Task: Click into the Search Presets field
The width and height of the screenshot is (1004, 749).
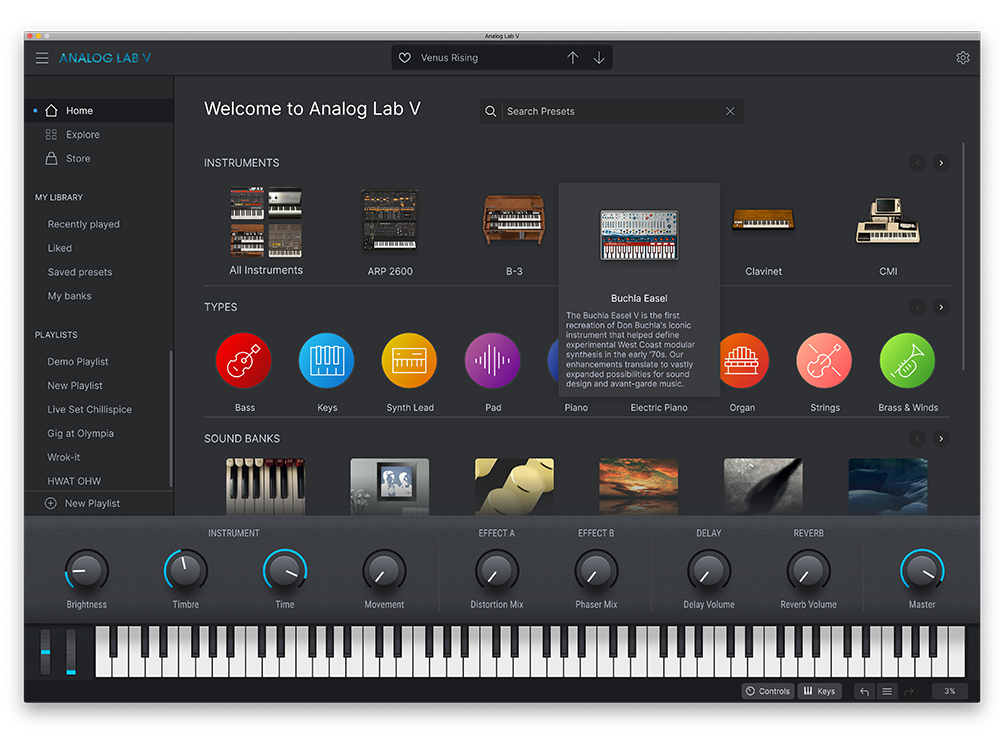Action: click(612, 111)
